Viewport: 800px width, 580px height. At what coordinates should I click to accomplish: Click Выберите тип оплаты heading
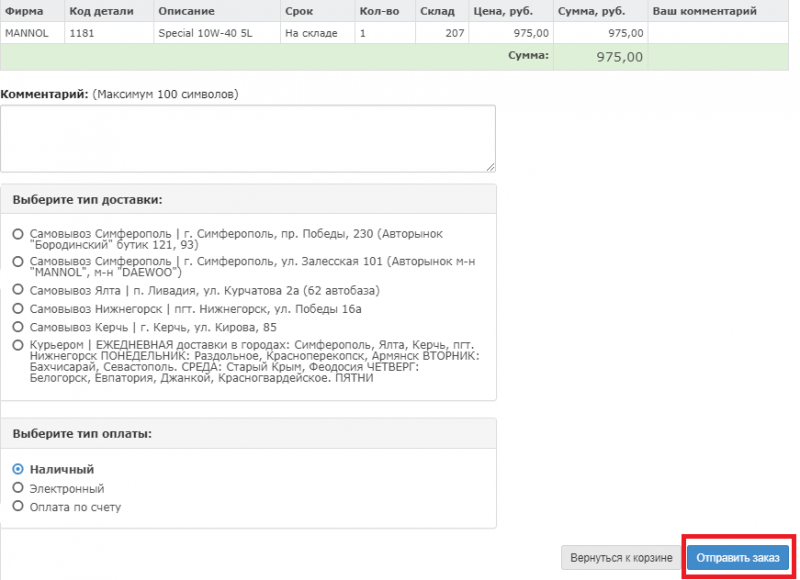click(x=82, y=434)
